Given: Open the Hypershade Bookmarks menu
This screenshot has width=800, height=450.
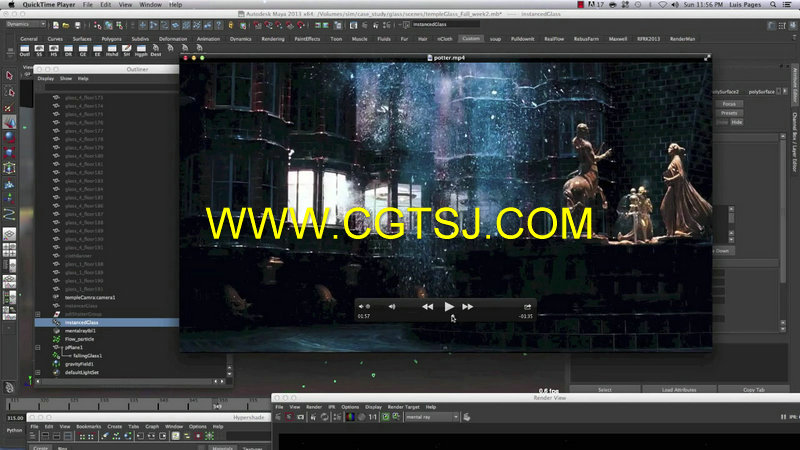Looking at the screenshot, I should (x=89, y=427).
